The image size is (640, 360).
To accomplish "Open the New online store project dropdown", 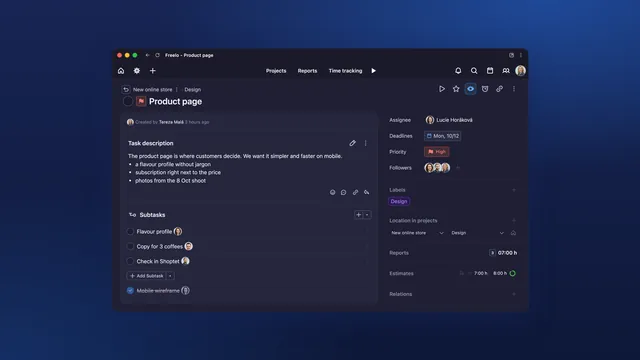I will (x=417, y=233).
